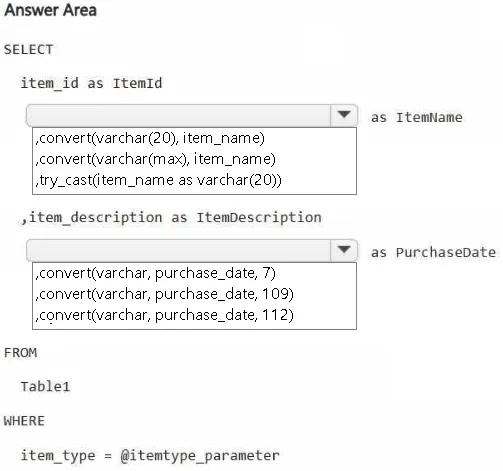The width and height of the screenshot is (503, 471).
Task: Click the WHERE keyword
Action: pos(24,421)
